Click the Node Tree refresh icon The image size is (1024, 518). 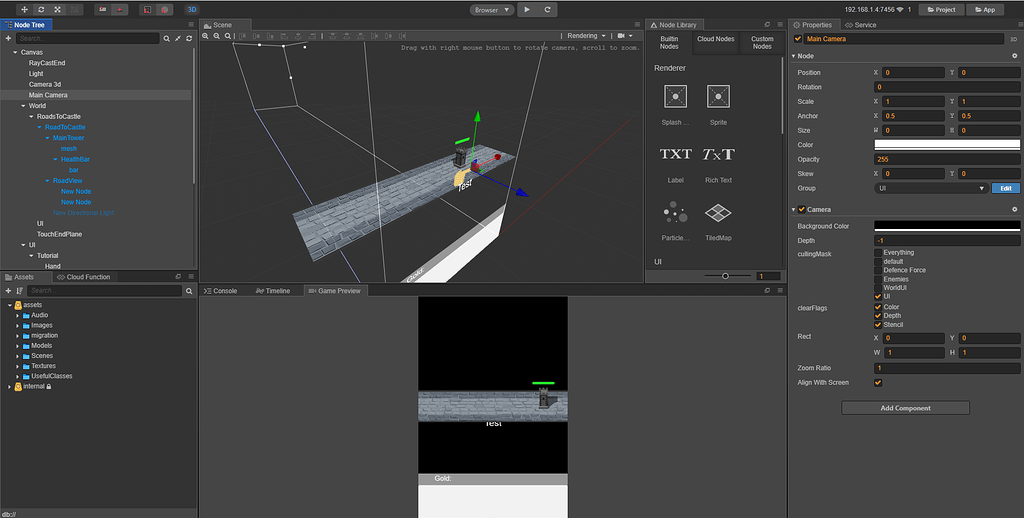pos(189,39)
